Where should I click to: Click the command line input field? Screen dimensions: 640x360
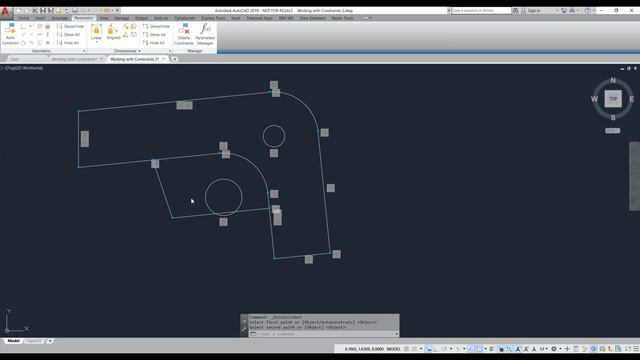[322, 334]
